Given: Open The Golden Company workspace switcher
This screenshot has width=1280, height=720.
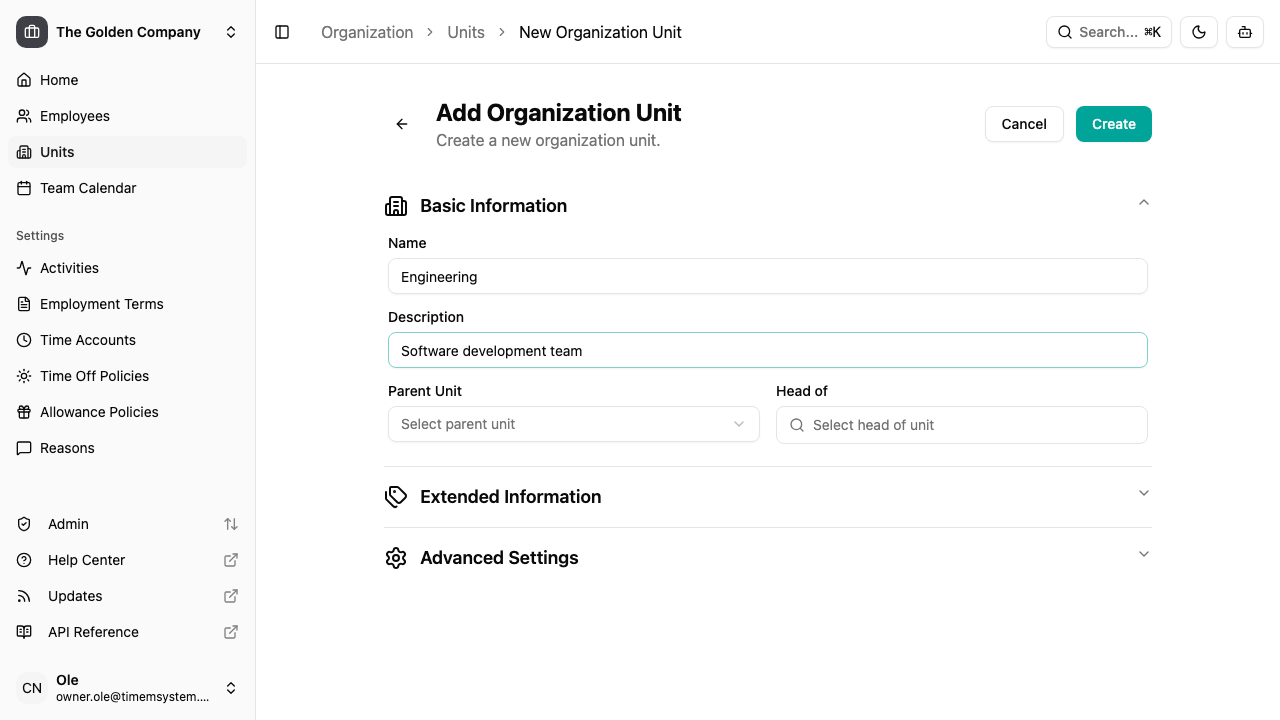Looking at the screenshot, I should [128, 32].
